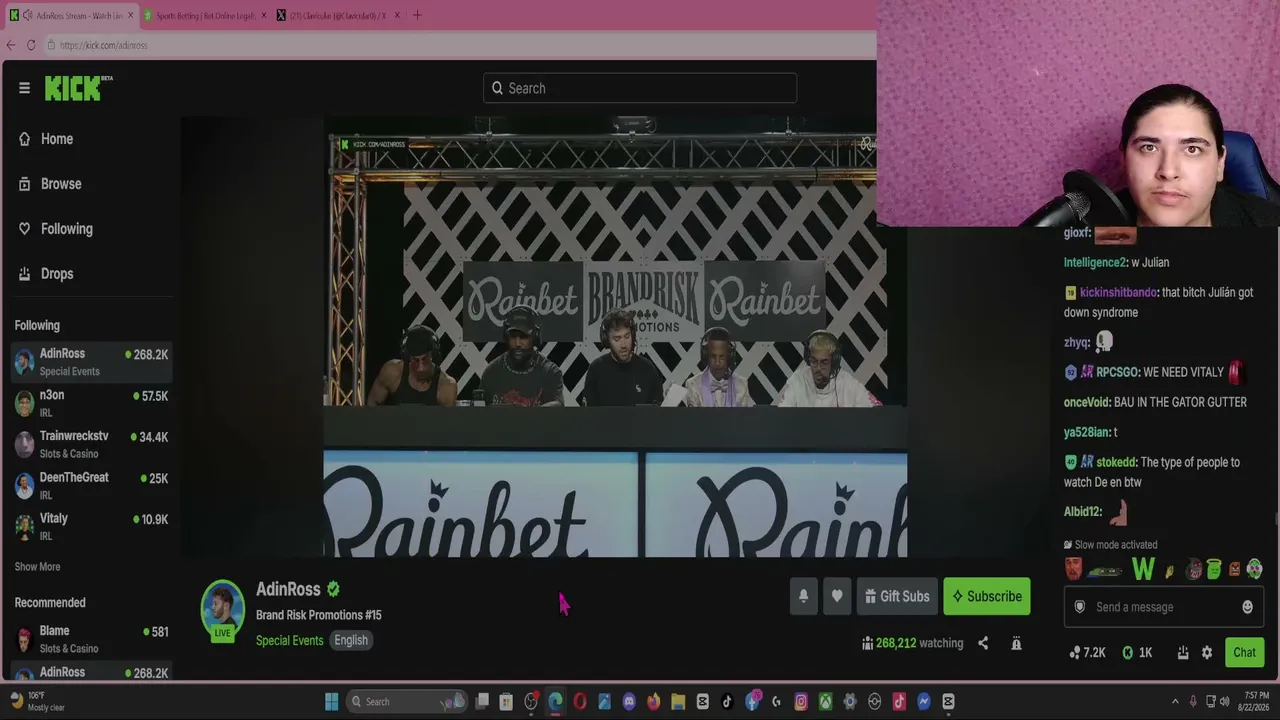Switch to the Clavicular X tab
This screenshot has width=1280, height=720.
pos(338,15)
